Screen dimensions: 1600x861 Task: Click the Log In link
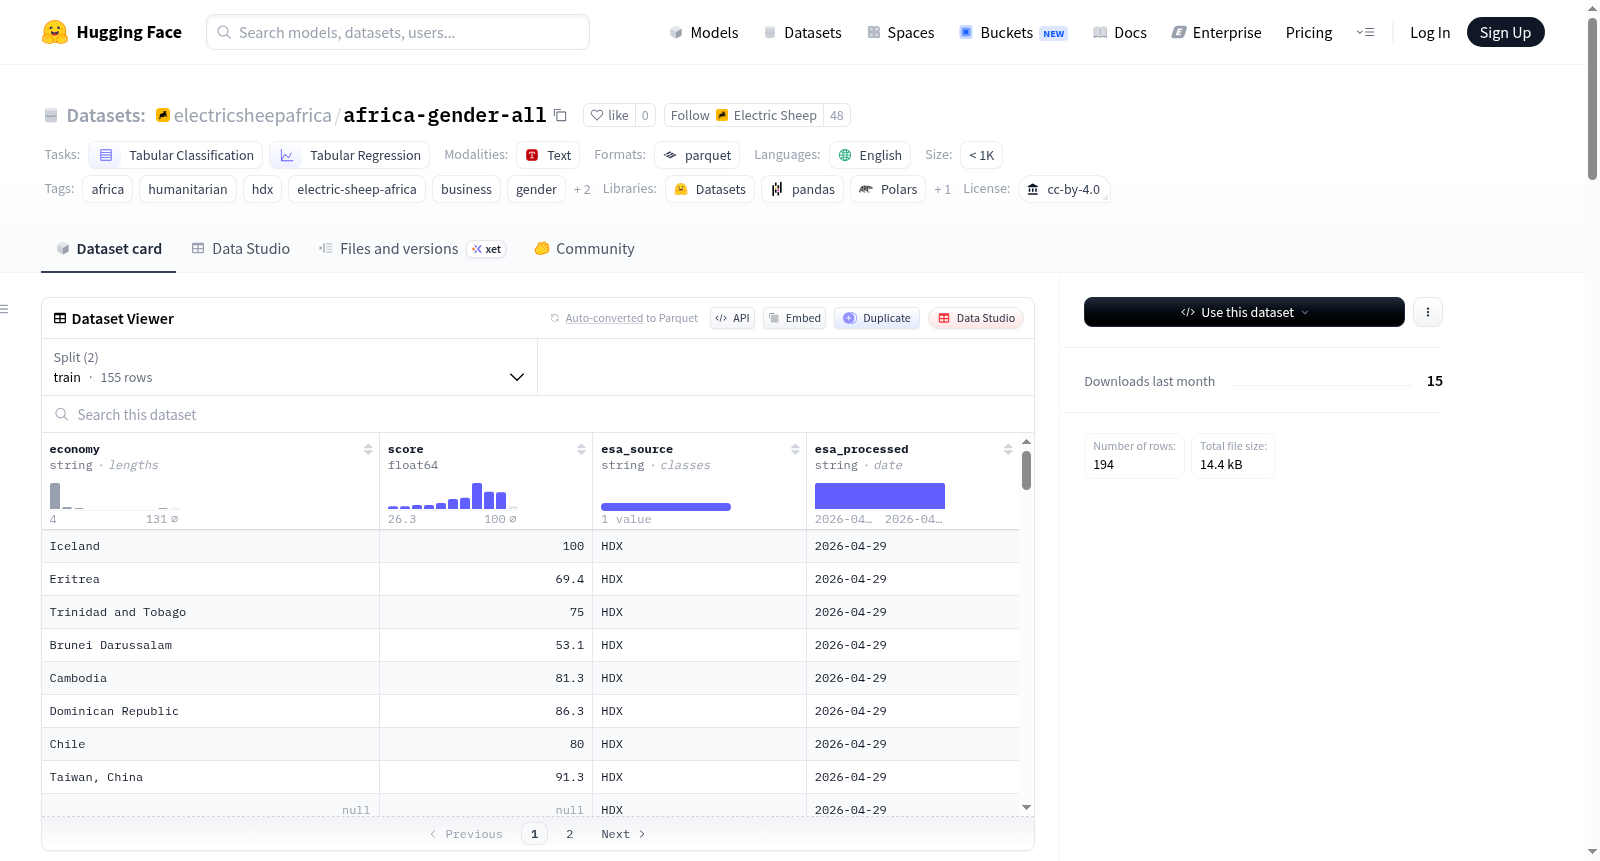tap(1430, 32)
